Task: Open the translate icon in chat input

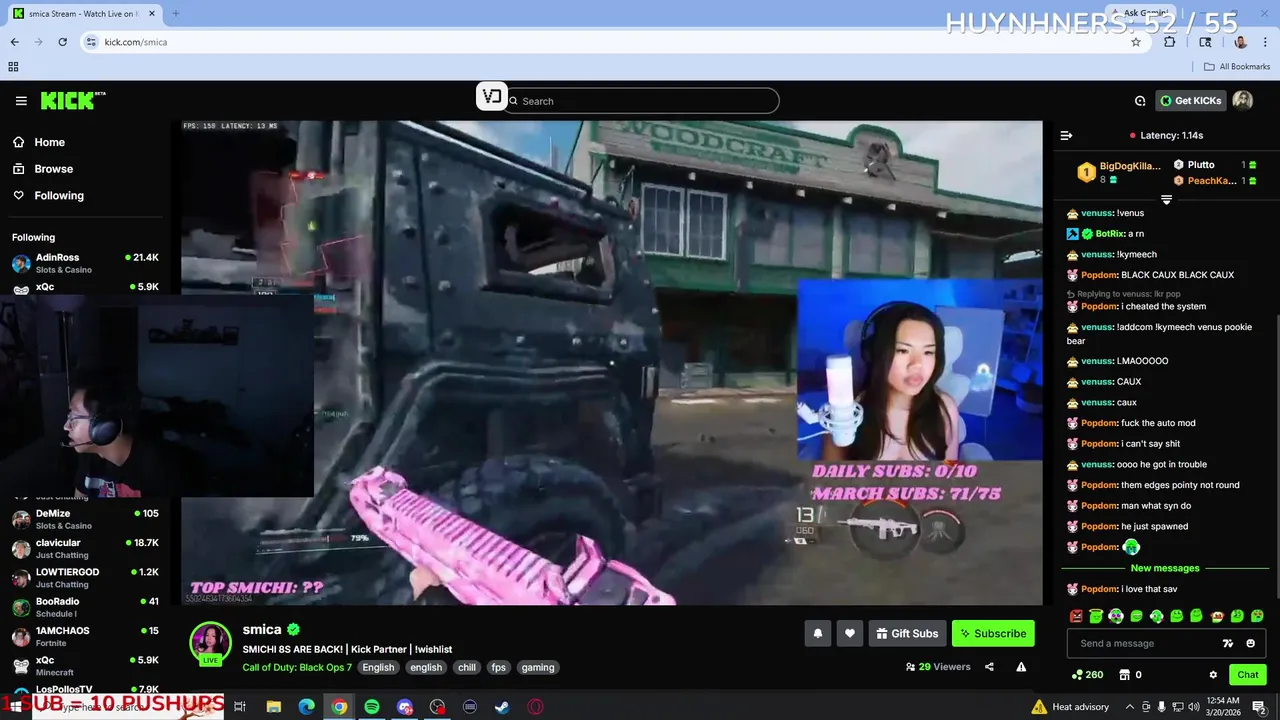Action: (x=1228, y=643)
